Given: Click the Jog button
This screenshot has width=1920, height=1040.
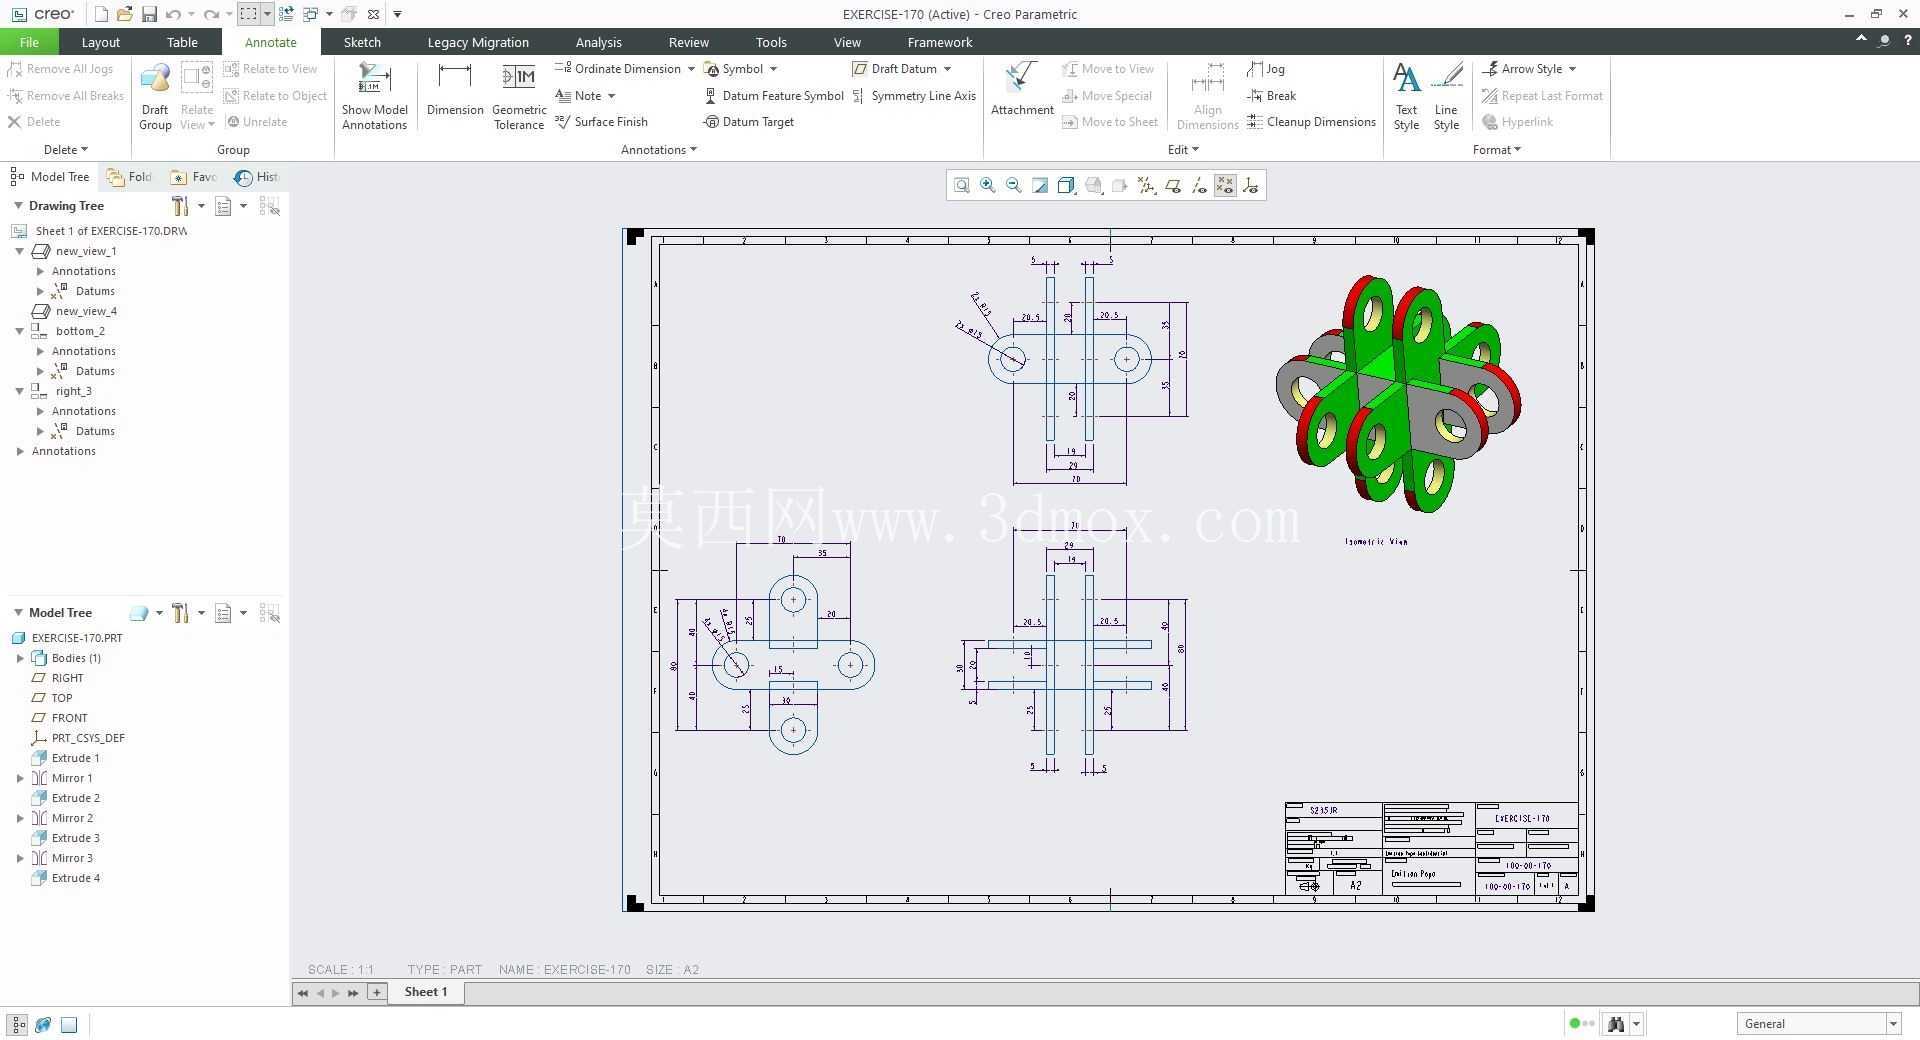Looking at the screenshot, I should (x=1266, y=69).
